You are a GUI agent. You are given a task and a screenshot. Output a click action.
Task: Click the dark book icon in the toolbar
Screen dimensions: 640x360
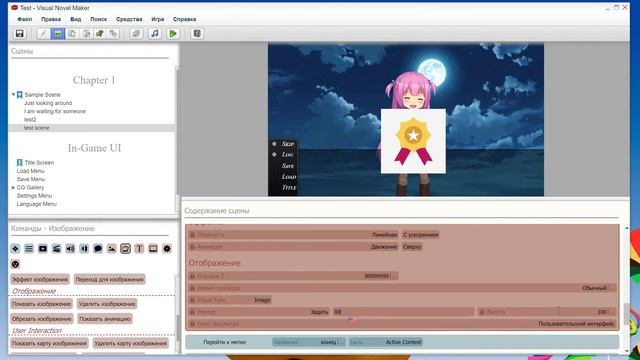pyautogui.click(x=197, y=33)
